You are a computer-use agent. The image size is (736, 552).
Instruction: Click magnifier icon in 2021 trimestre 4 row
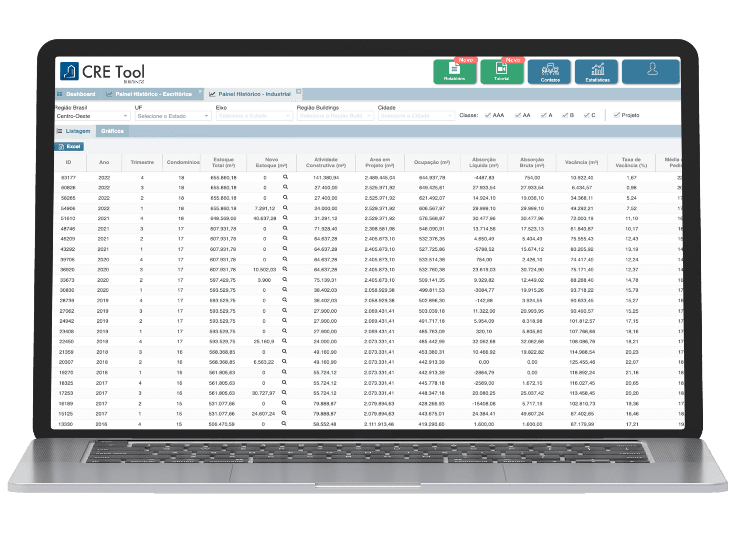(x=285, y=218)
